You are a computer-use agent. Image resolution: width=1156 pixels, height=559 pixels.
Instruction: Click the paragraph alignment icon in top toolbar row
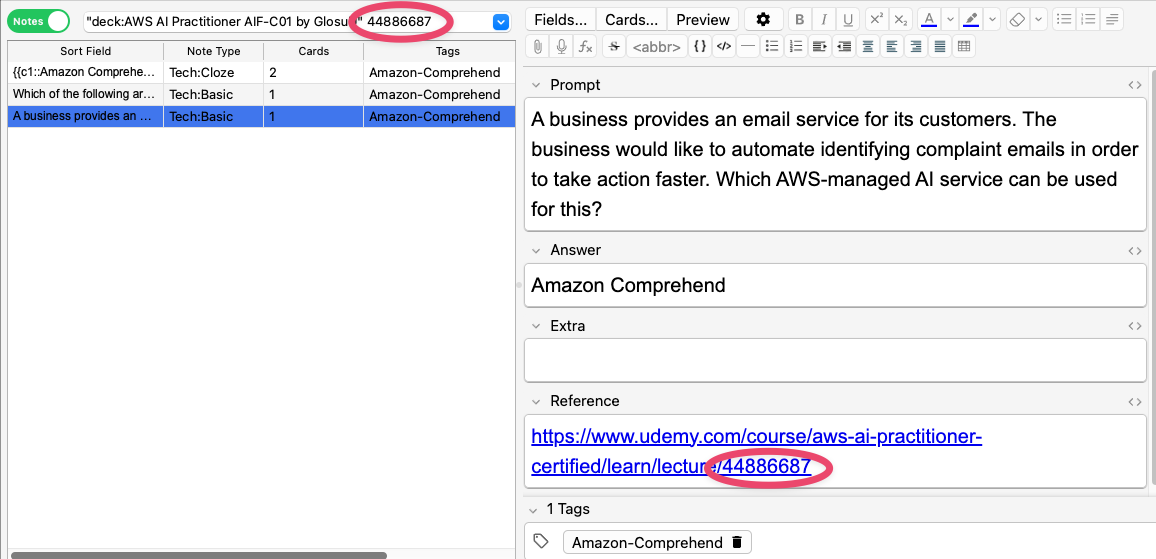tap(1112, 19)
